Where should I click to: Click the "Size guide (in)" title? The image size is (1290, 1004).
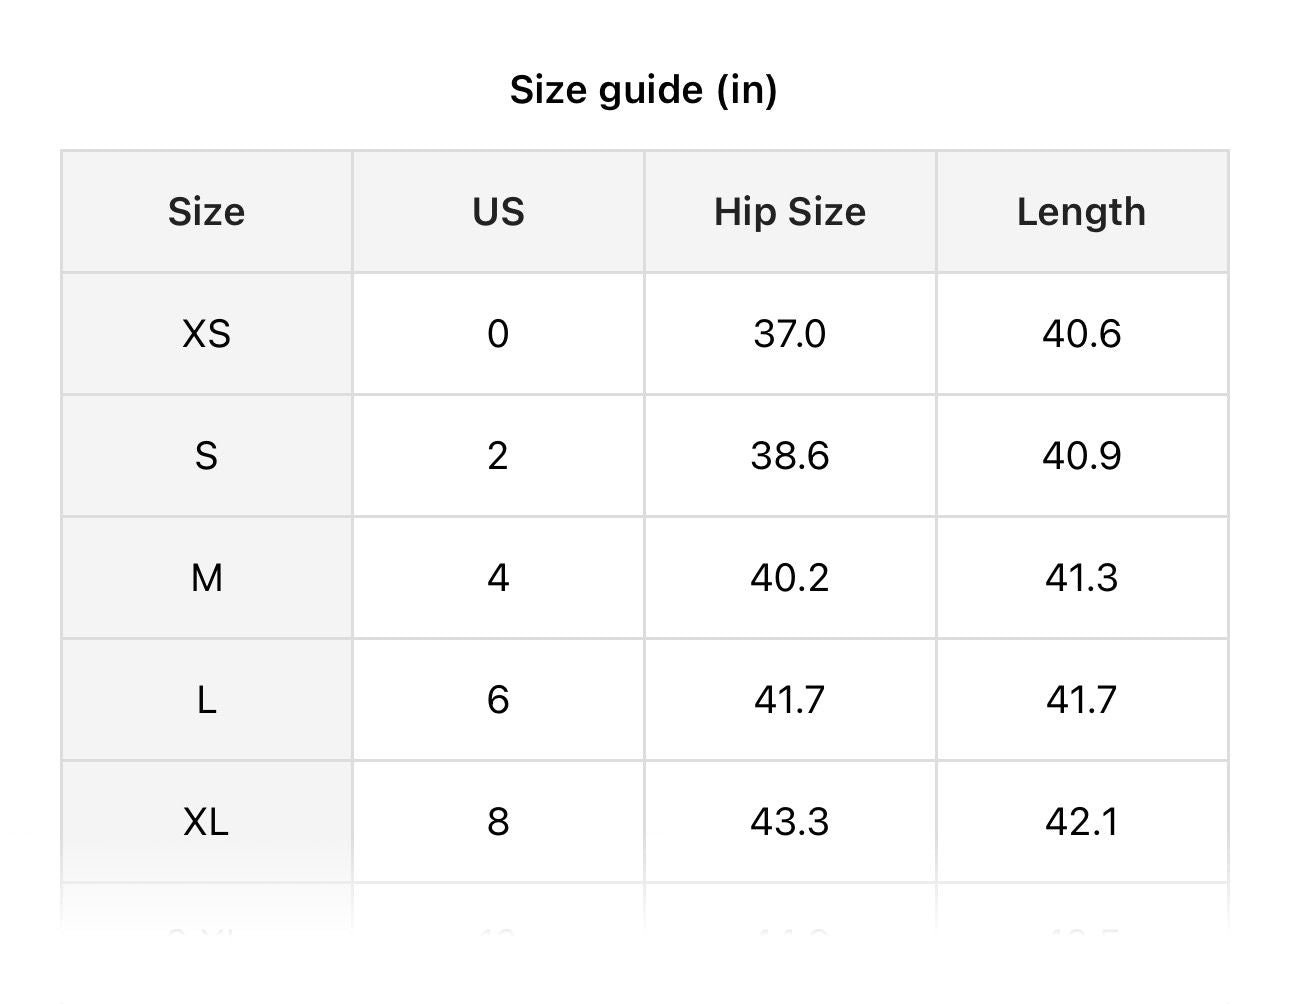click(x=643, y=90)
